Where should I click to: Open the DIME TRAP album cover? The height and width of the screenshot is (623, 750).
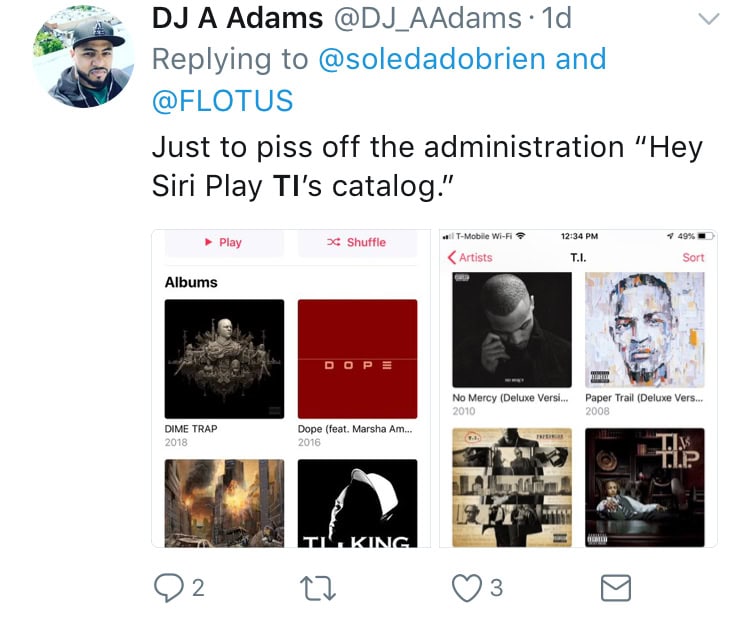coord(224,359)
